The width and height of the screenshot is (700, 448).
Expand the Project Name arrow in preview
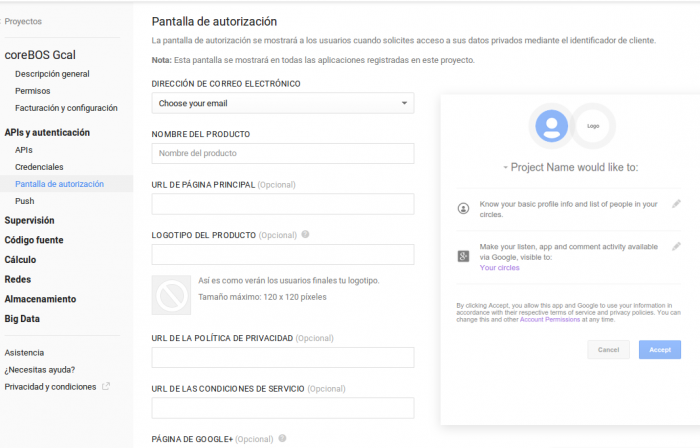(x=505, y=168)
